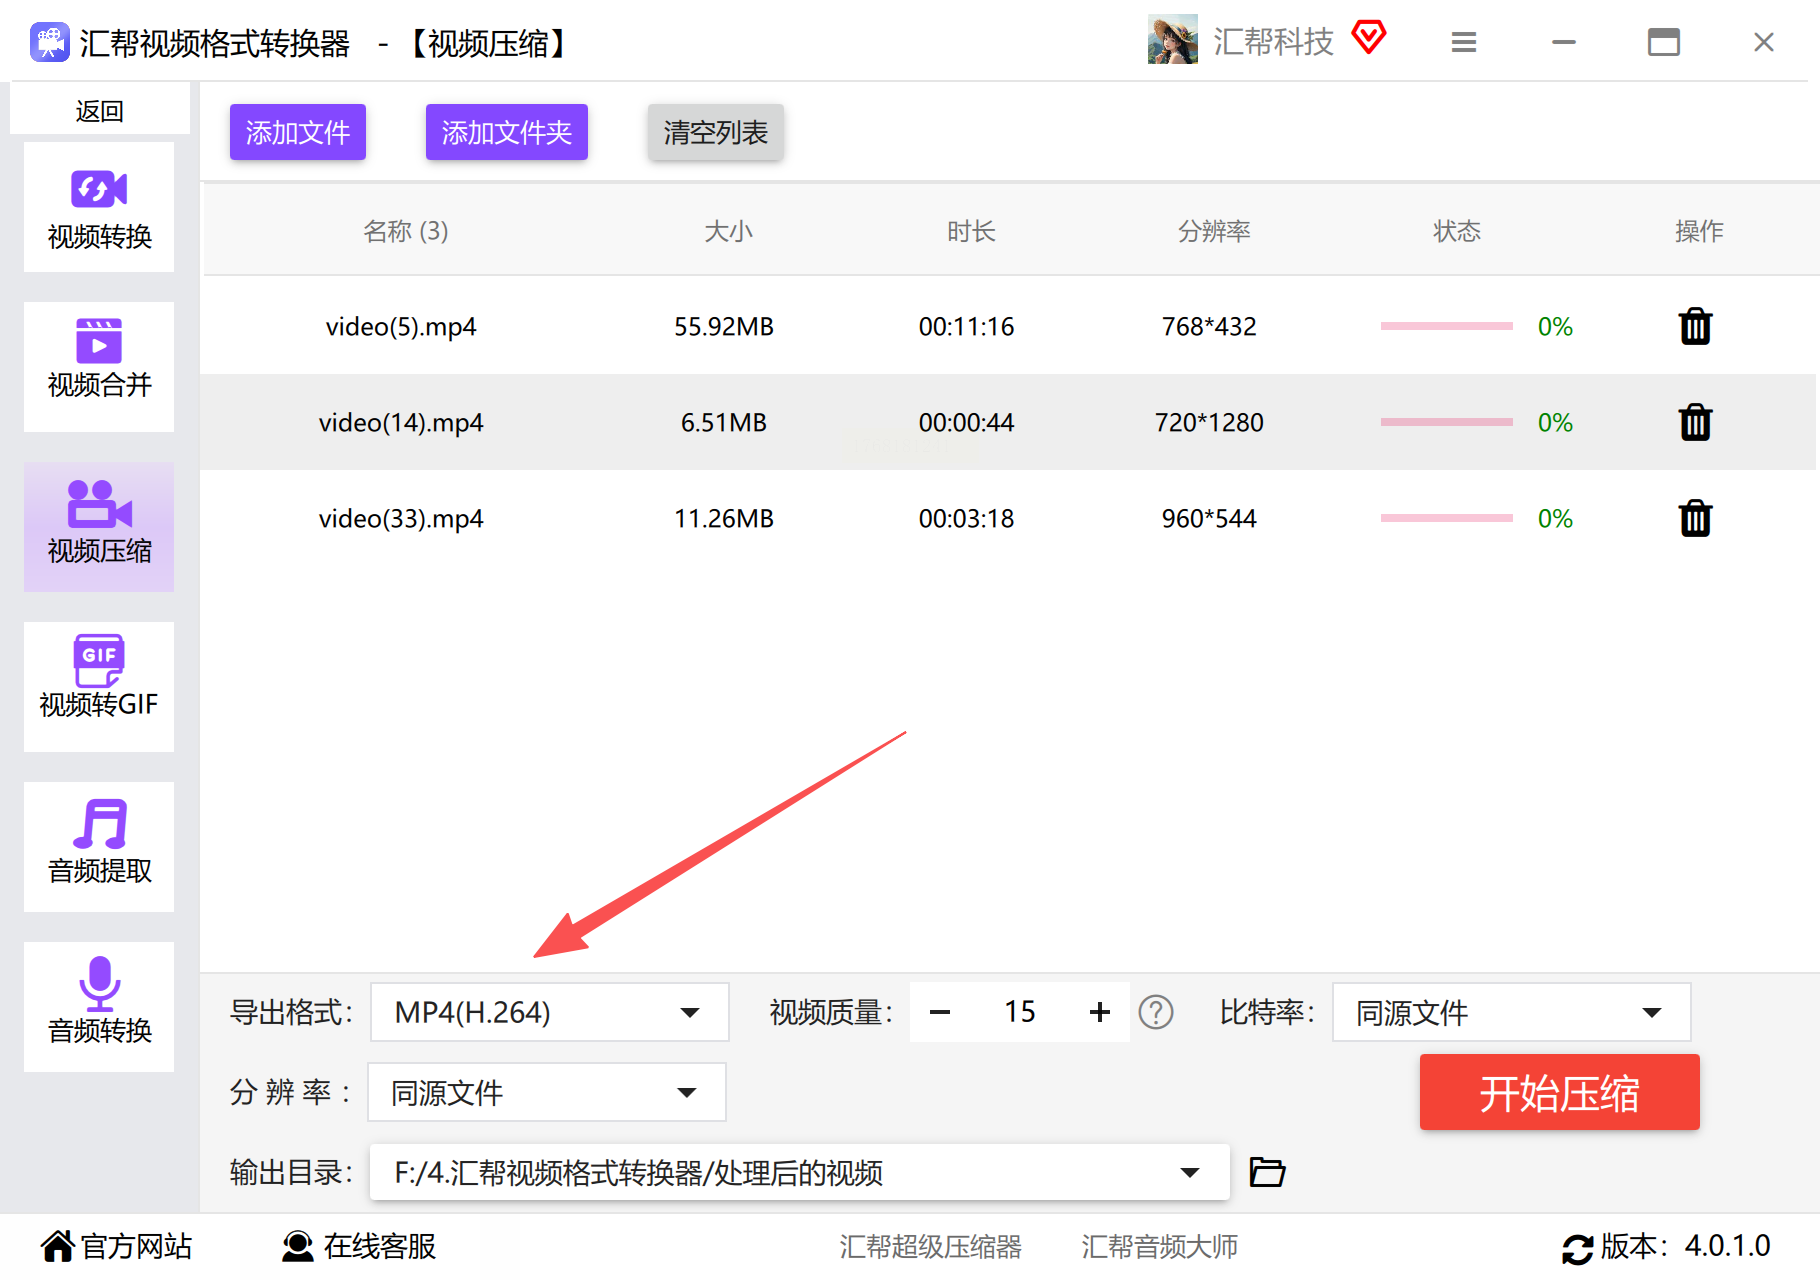This screenshot has width=1820, height=1280.
Task: Increase video quality with plus button
Action: 1100,1012
